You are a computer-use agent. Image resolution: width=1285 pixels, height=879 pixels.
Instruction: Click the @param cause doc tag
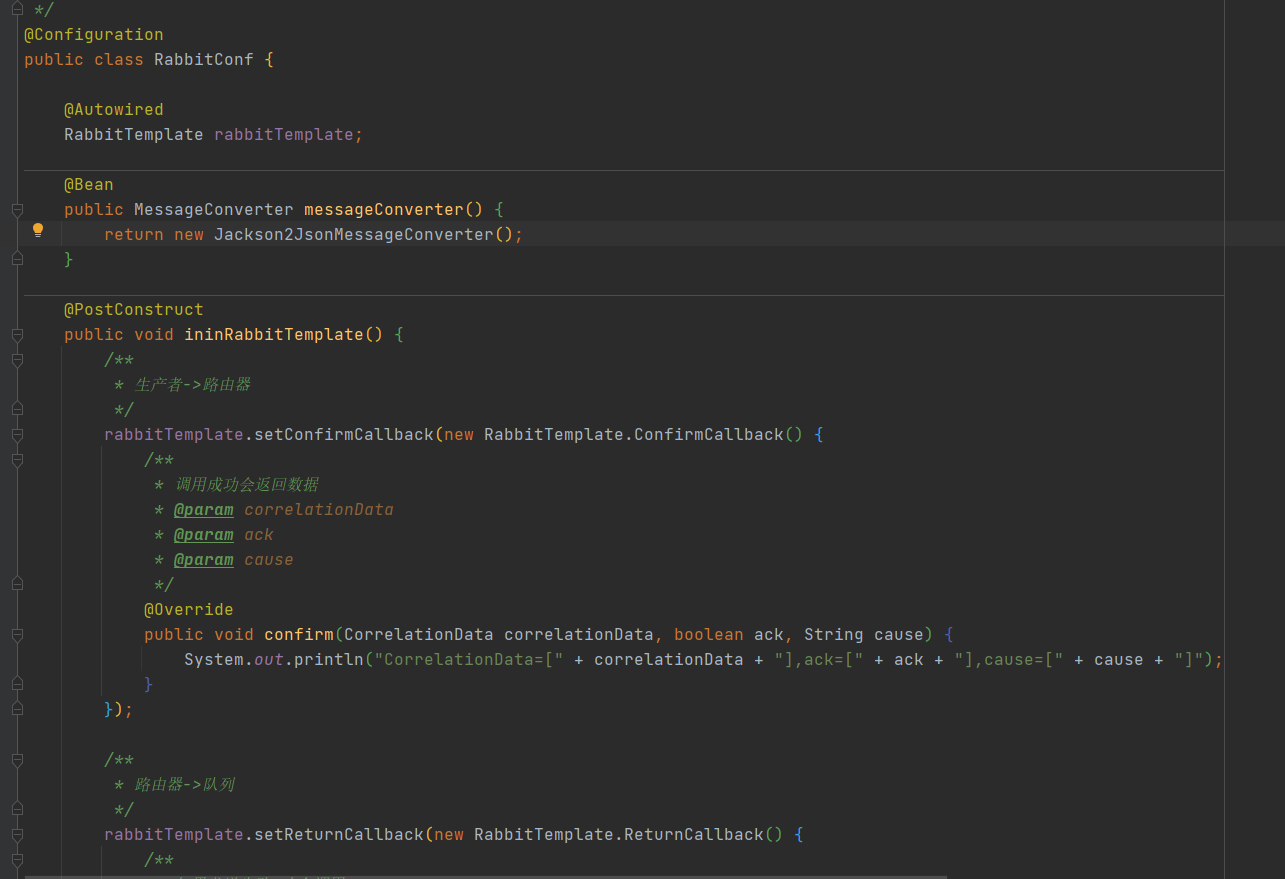click(234, 560)
